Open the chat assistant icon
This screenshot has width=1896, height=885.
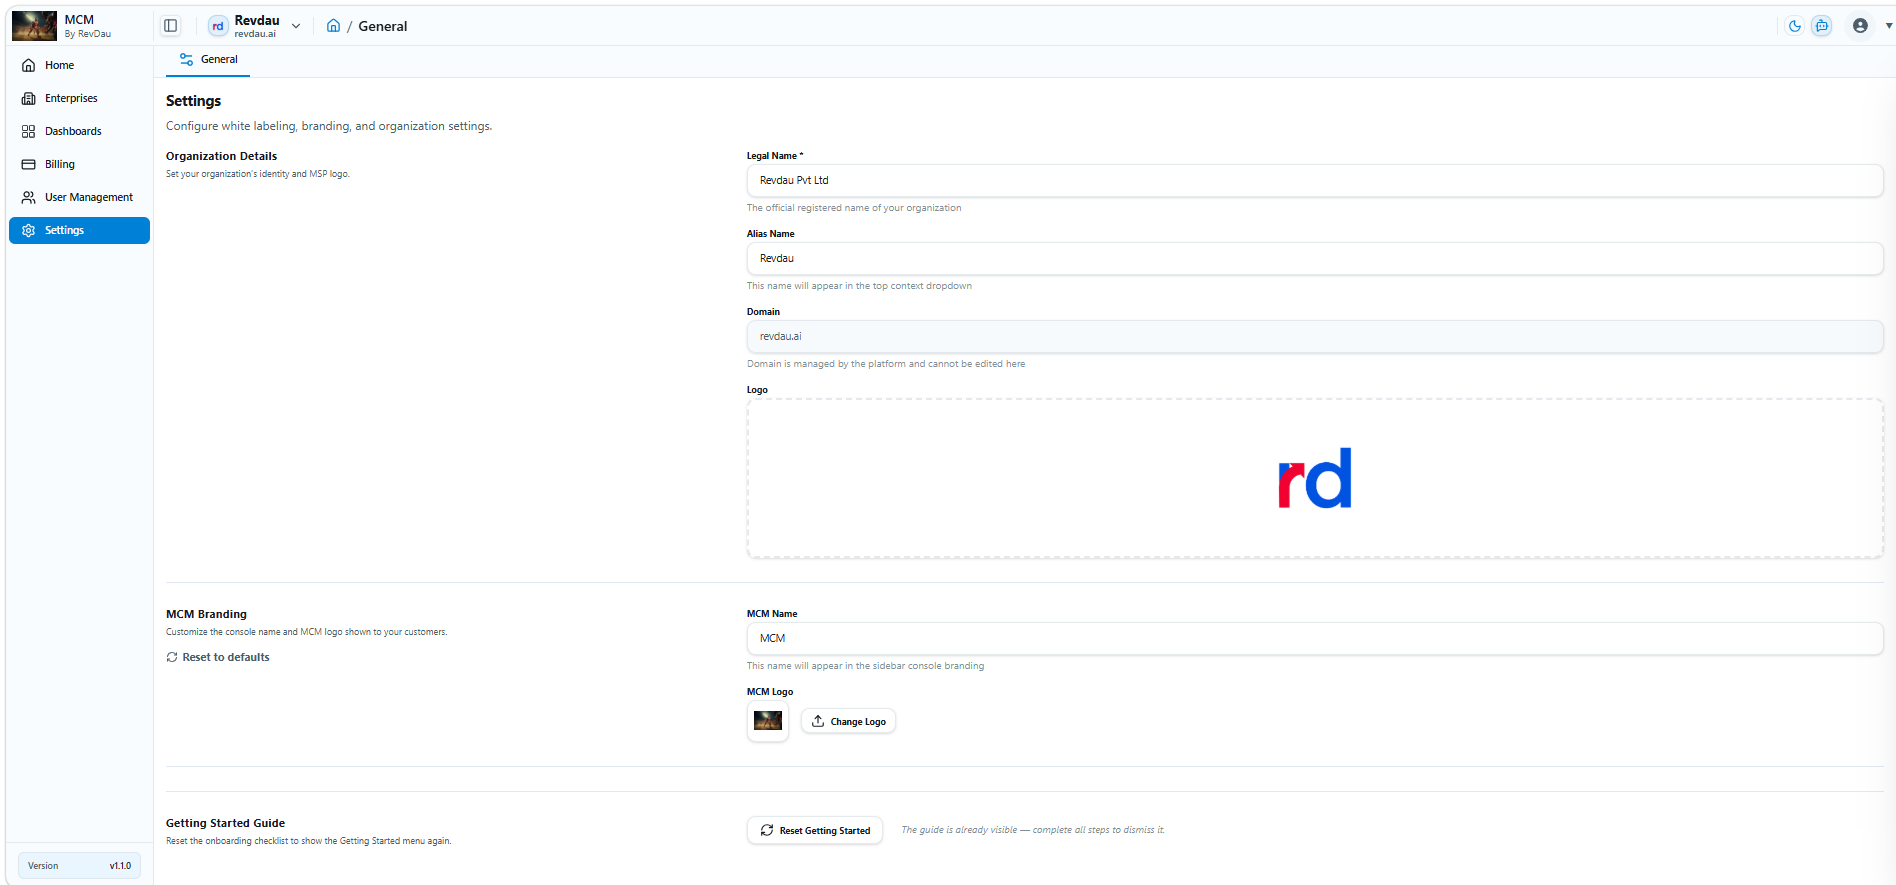[x=1822, y=26]
